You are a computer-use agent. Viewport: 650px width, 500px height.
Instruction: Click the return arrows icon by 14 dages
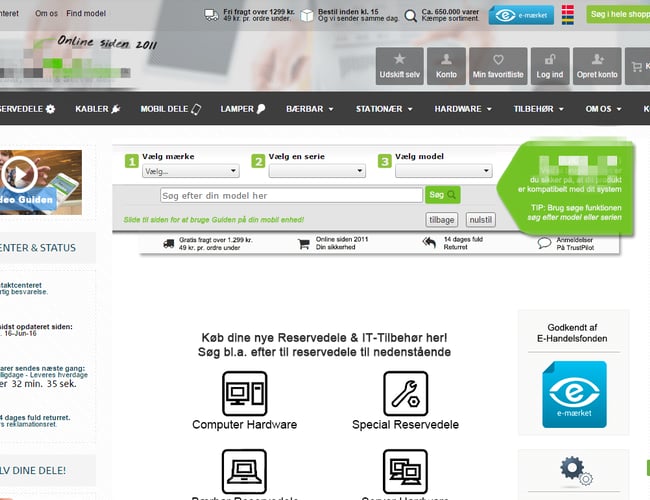[x=429, y=243]
